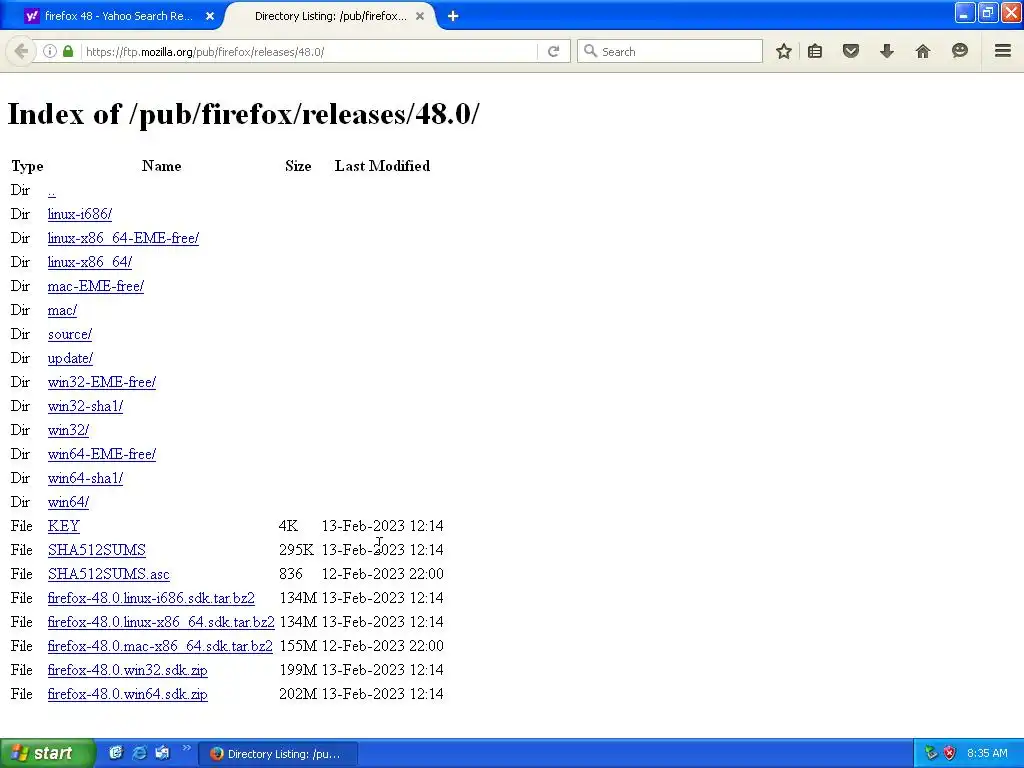Click Directory Listing taskbar button

click(278, 754)
